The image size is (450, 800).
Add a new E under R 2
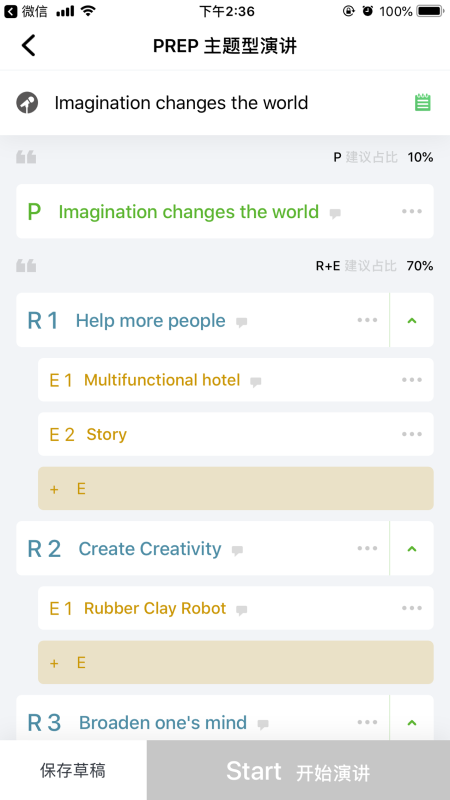tap(236, 662)
